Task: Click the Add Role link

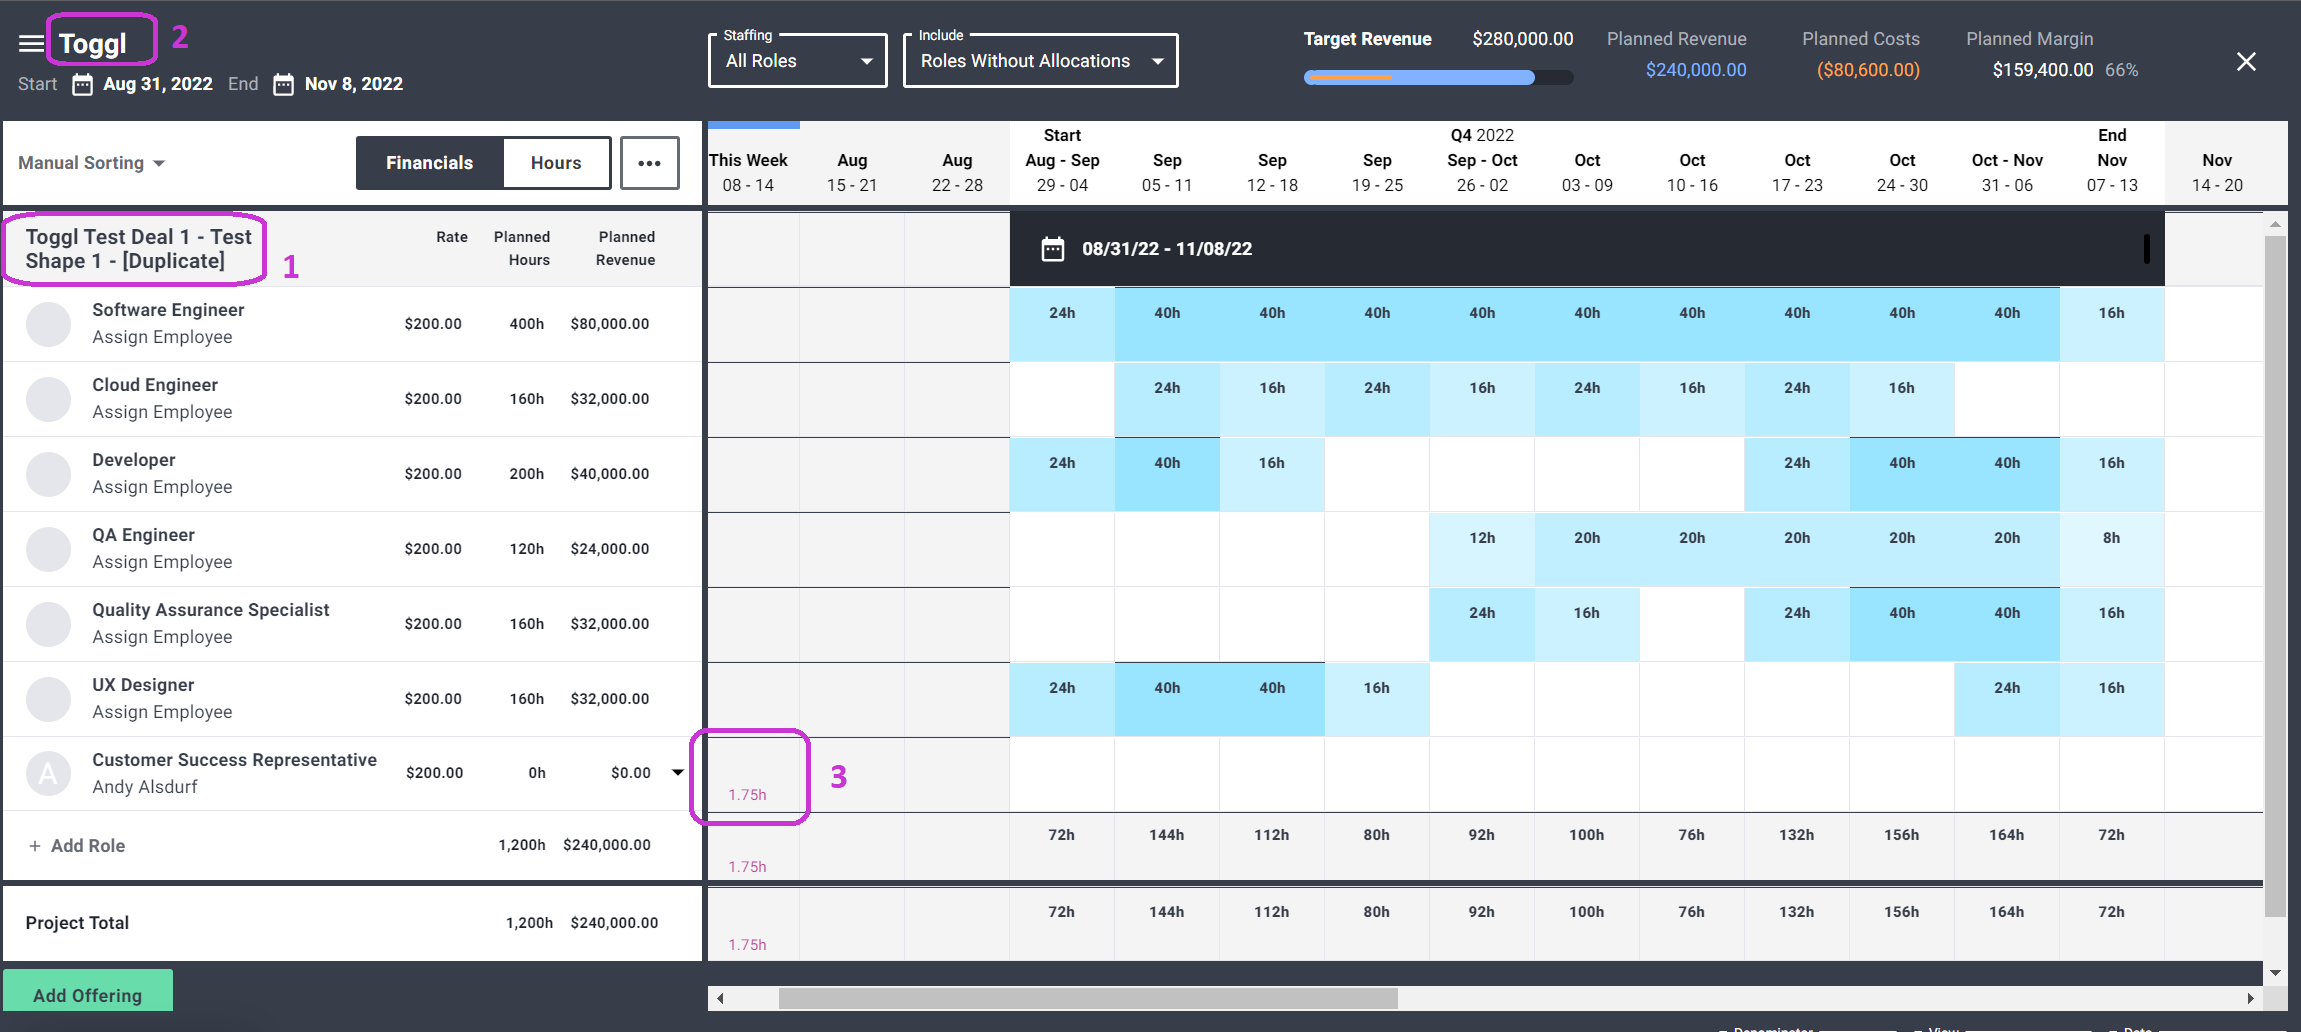Action: tap(88, 846)
